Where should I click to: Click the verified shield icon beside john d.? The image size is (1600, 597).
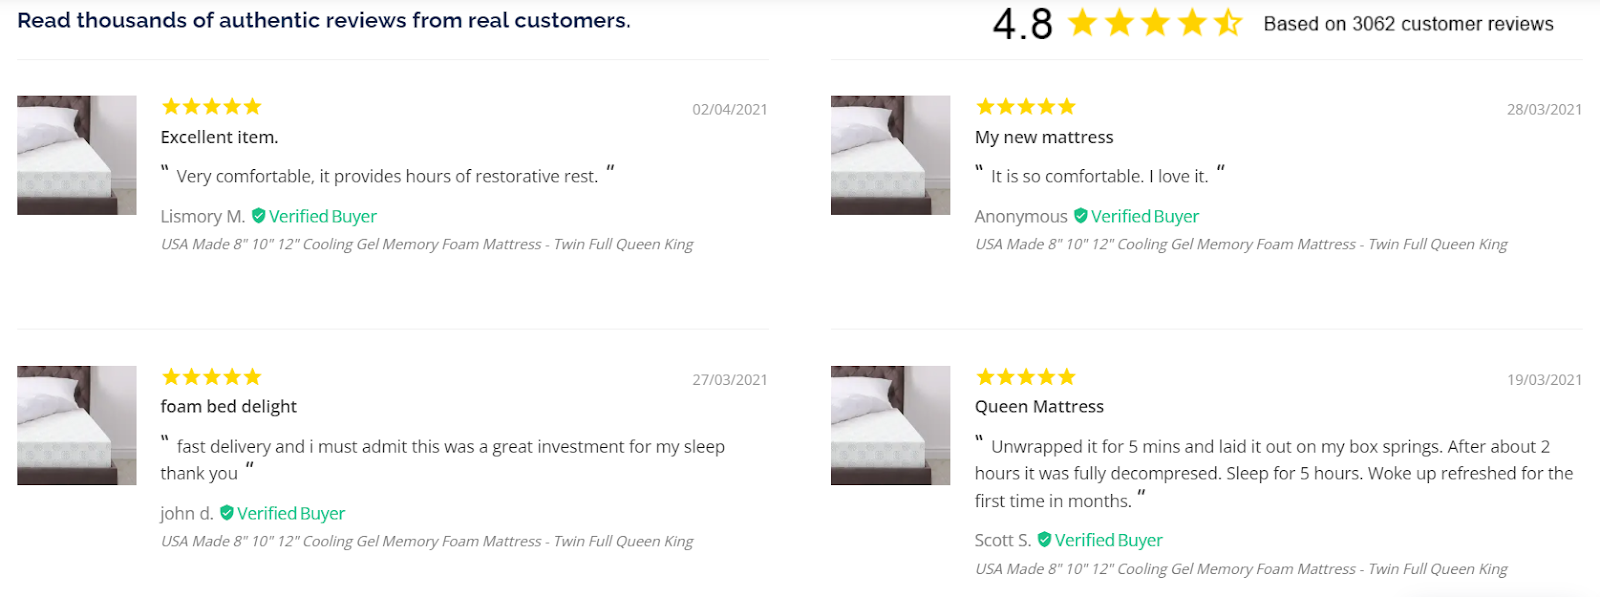226,512
